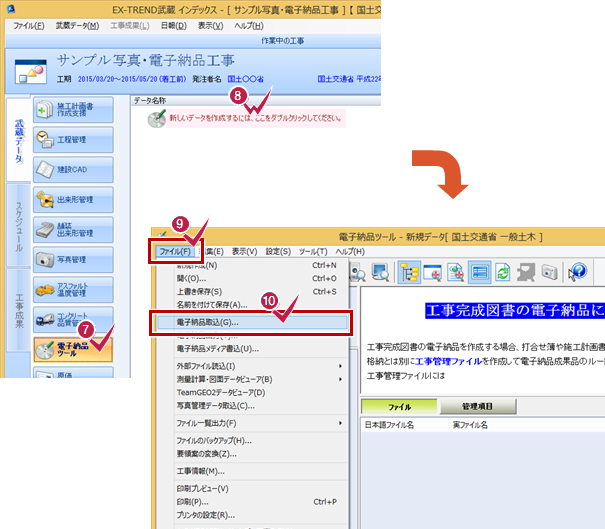Open アスファルト温度管理 in the sidebar
The height and width of the screenshot is (529, 605).
tap(73, 290)
